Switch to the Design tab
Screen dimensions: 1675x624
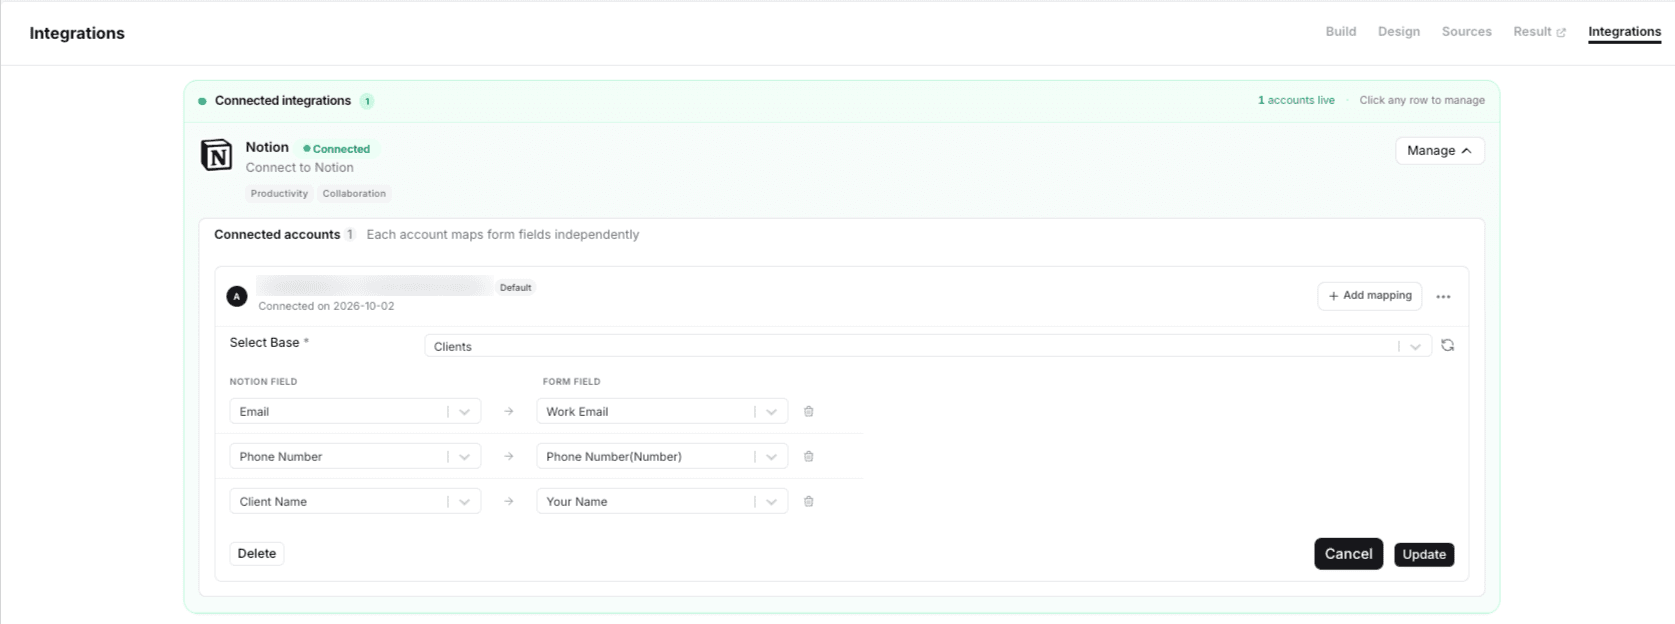(x=1398, y=32)
